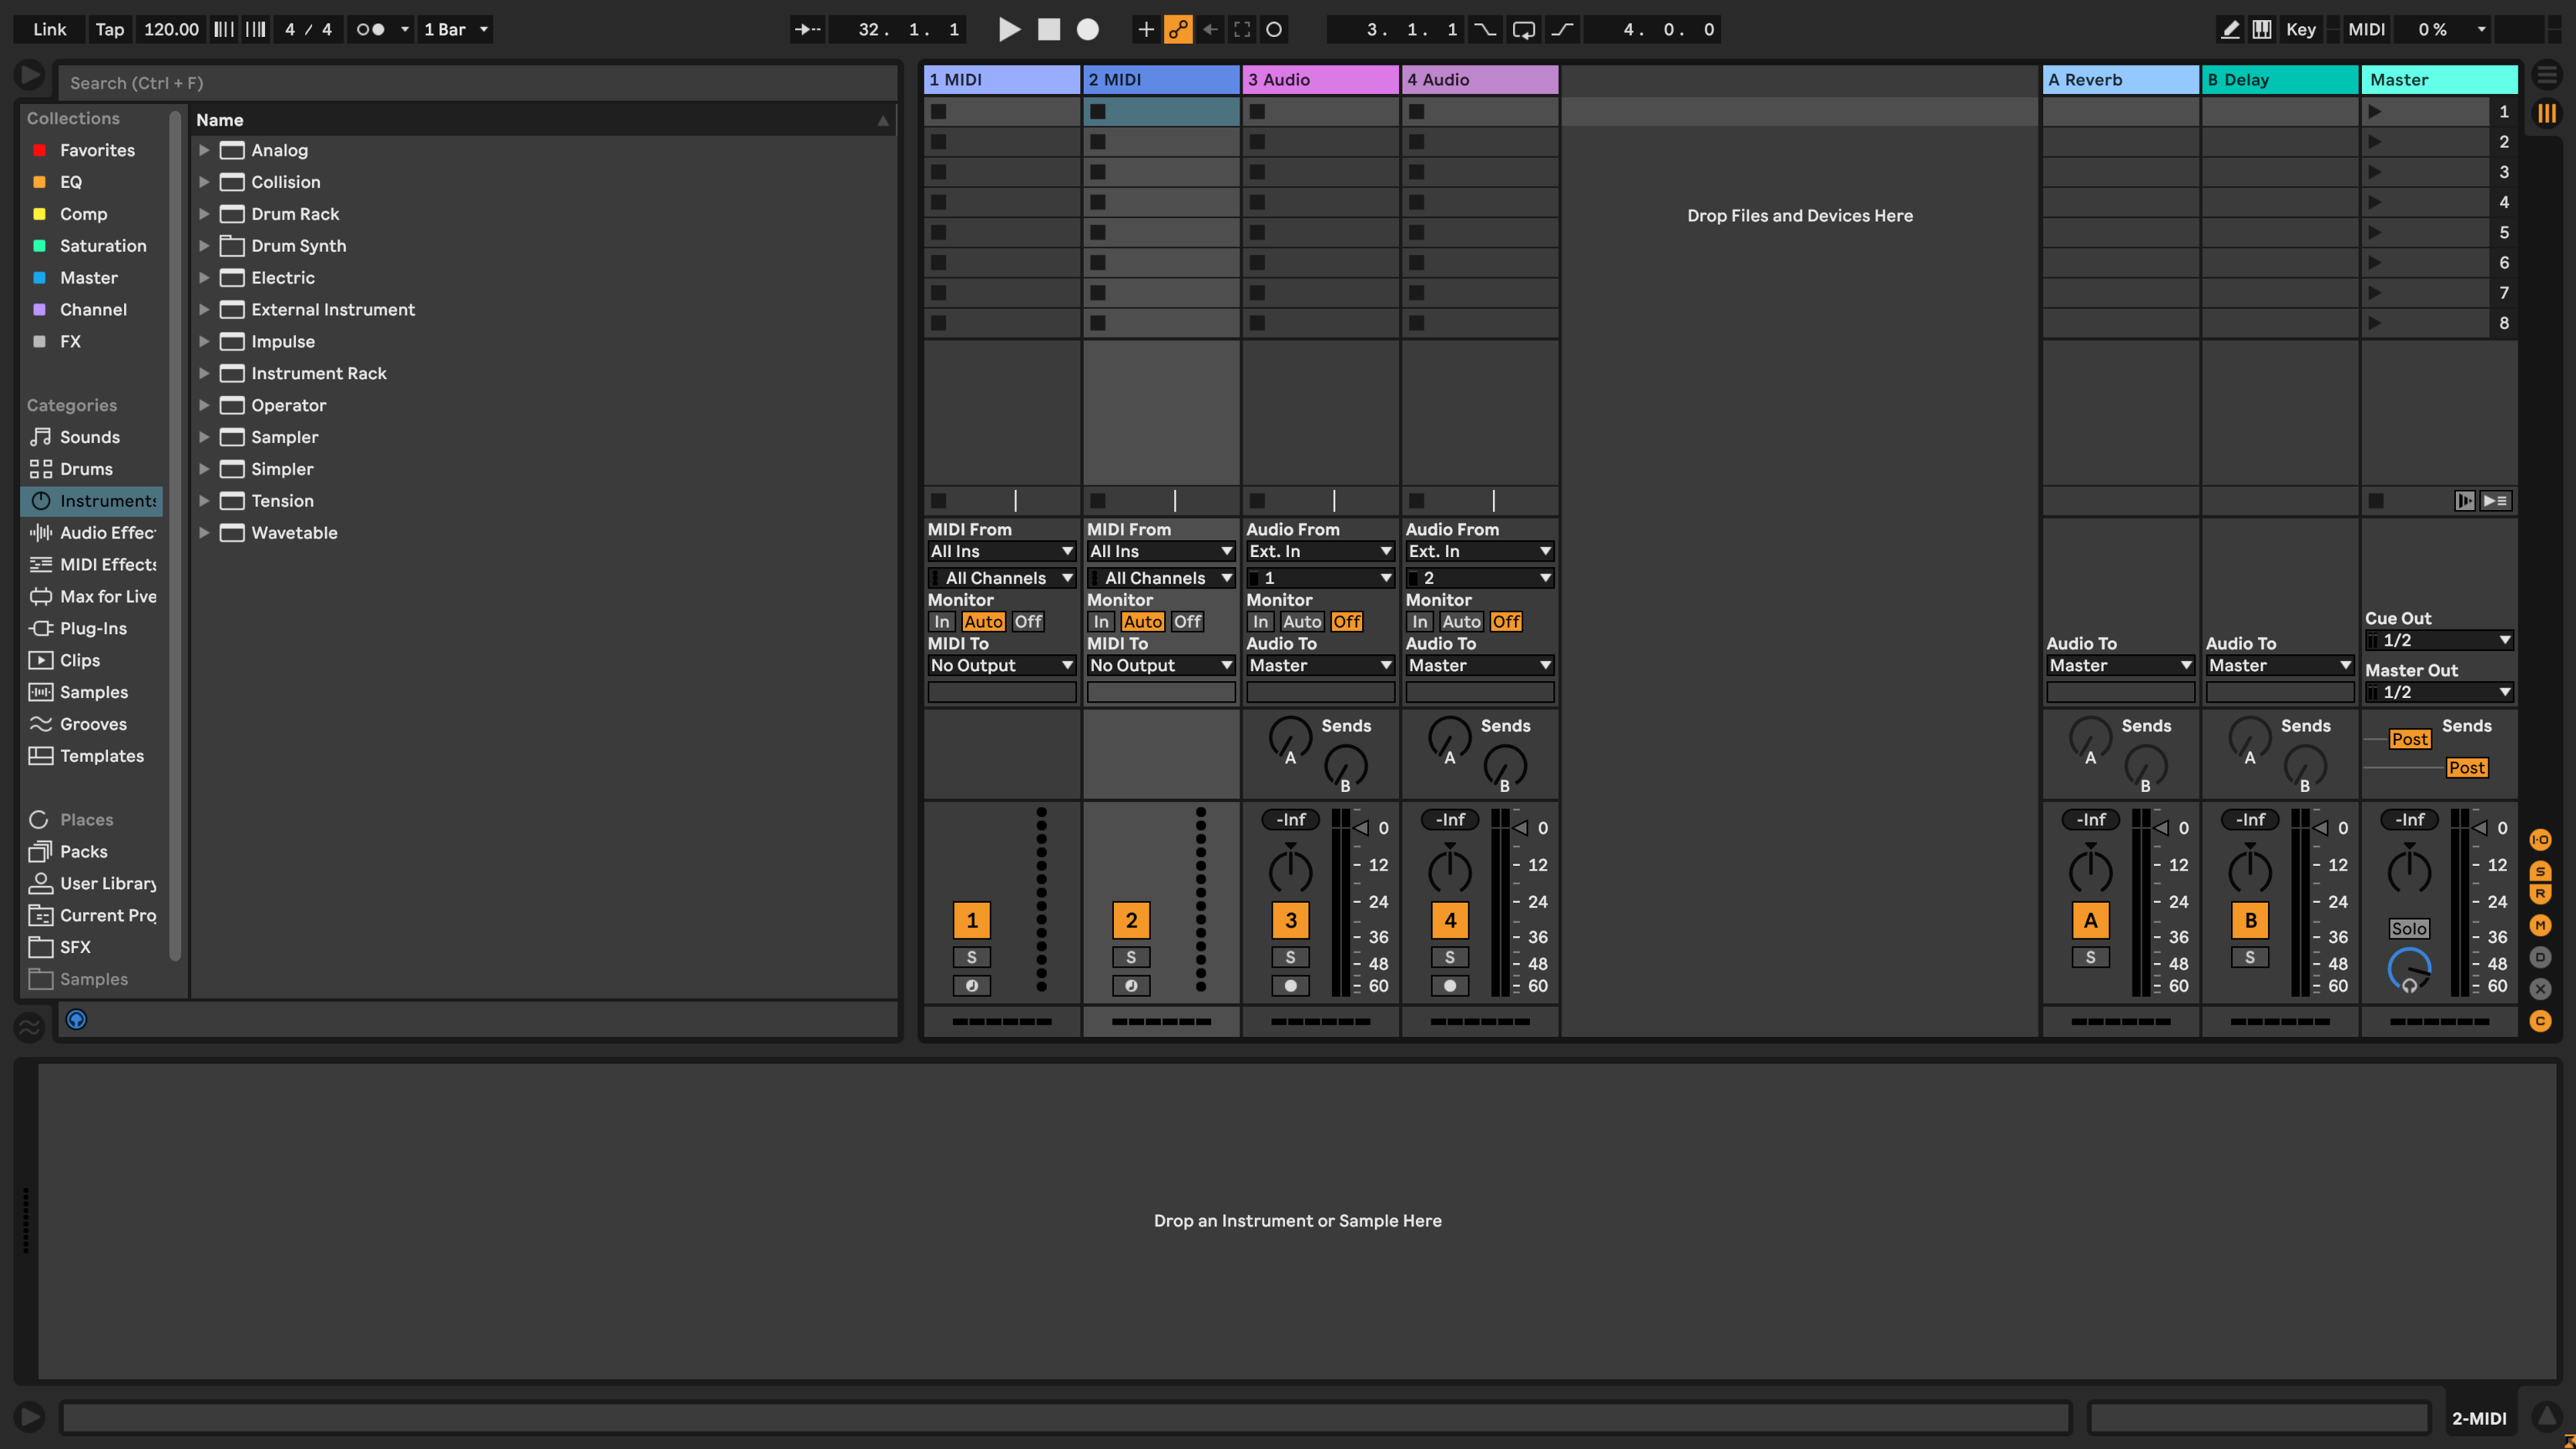The width and height of the screenshot is (2576, 1449).
Task: Expand the Drum Rack folder
Action: point(204,214)
